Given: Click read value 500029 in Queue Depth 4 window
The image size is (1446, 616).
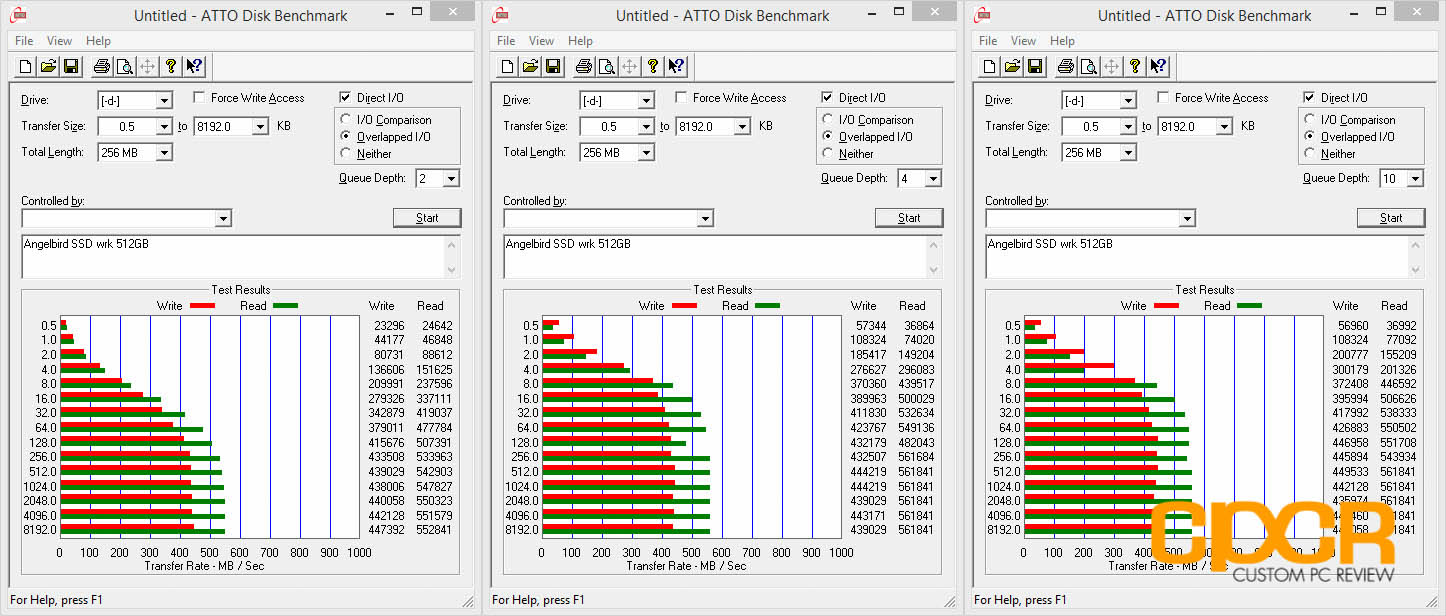Looking at the screenshot, I should point(915,399).
